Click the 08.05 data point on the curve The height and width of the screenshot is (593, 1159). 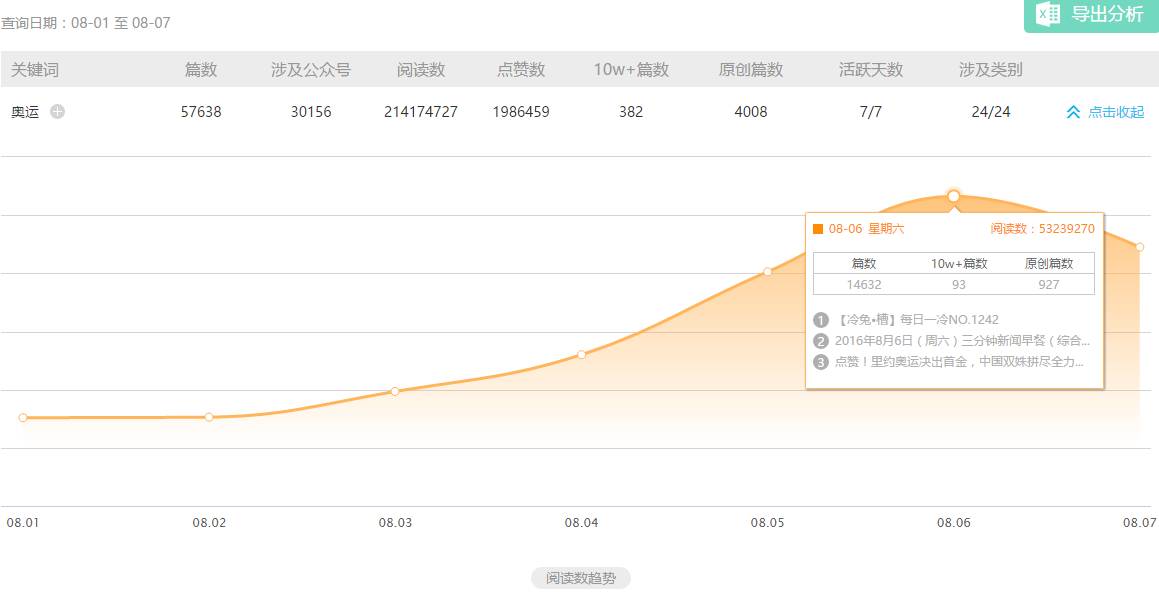click(x=767, y=271)
